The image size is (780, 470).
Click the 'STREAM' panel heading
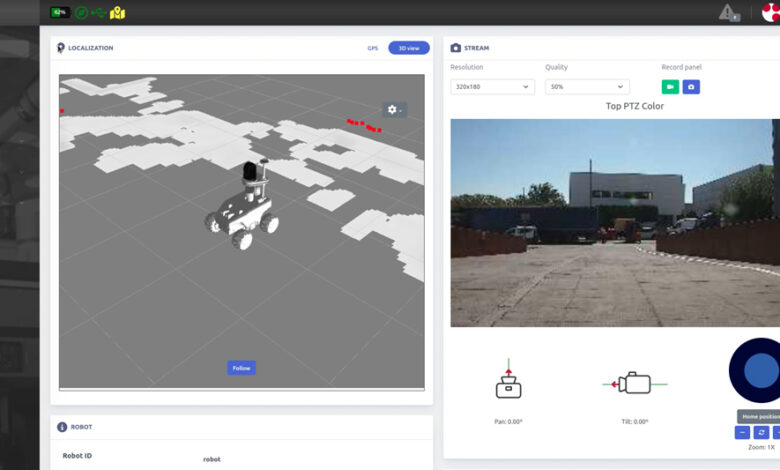coord(477,48)
